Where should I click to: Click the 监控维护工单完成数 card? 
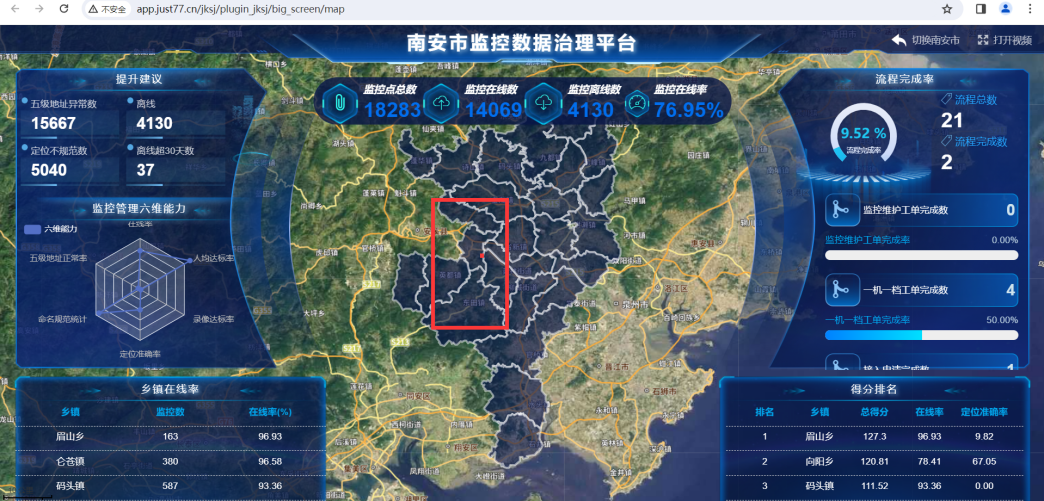pos(921,211)
